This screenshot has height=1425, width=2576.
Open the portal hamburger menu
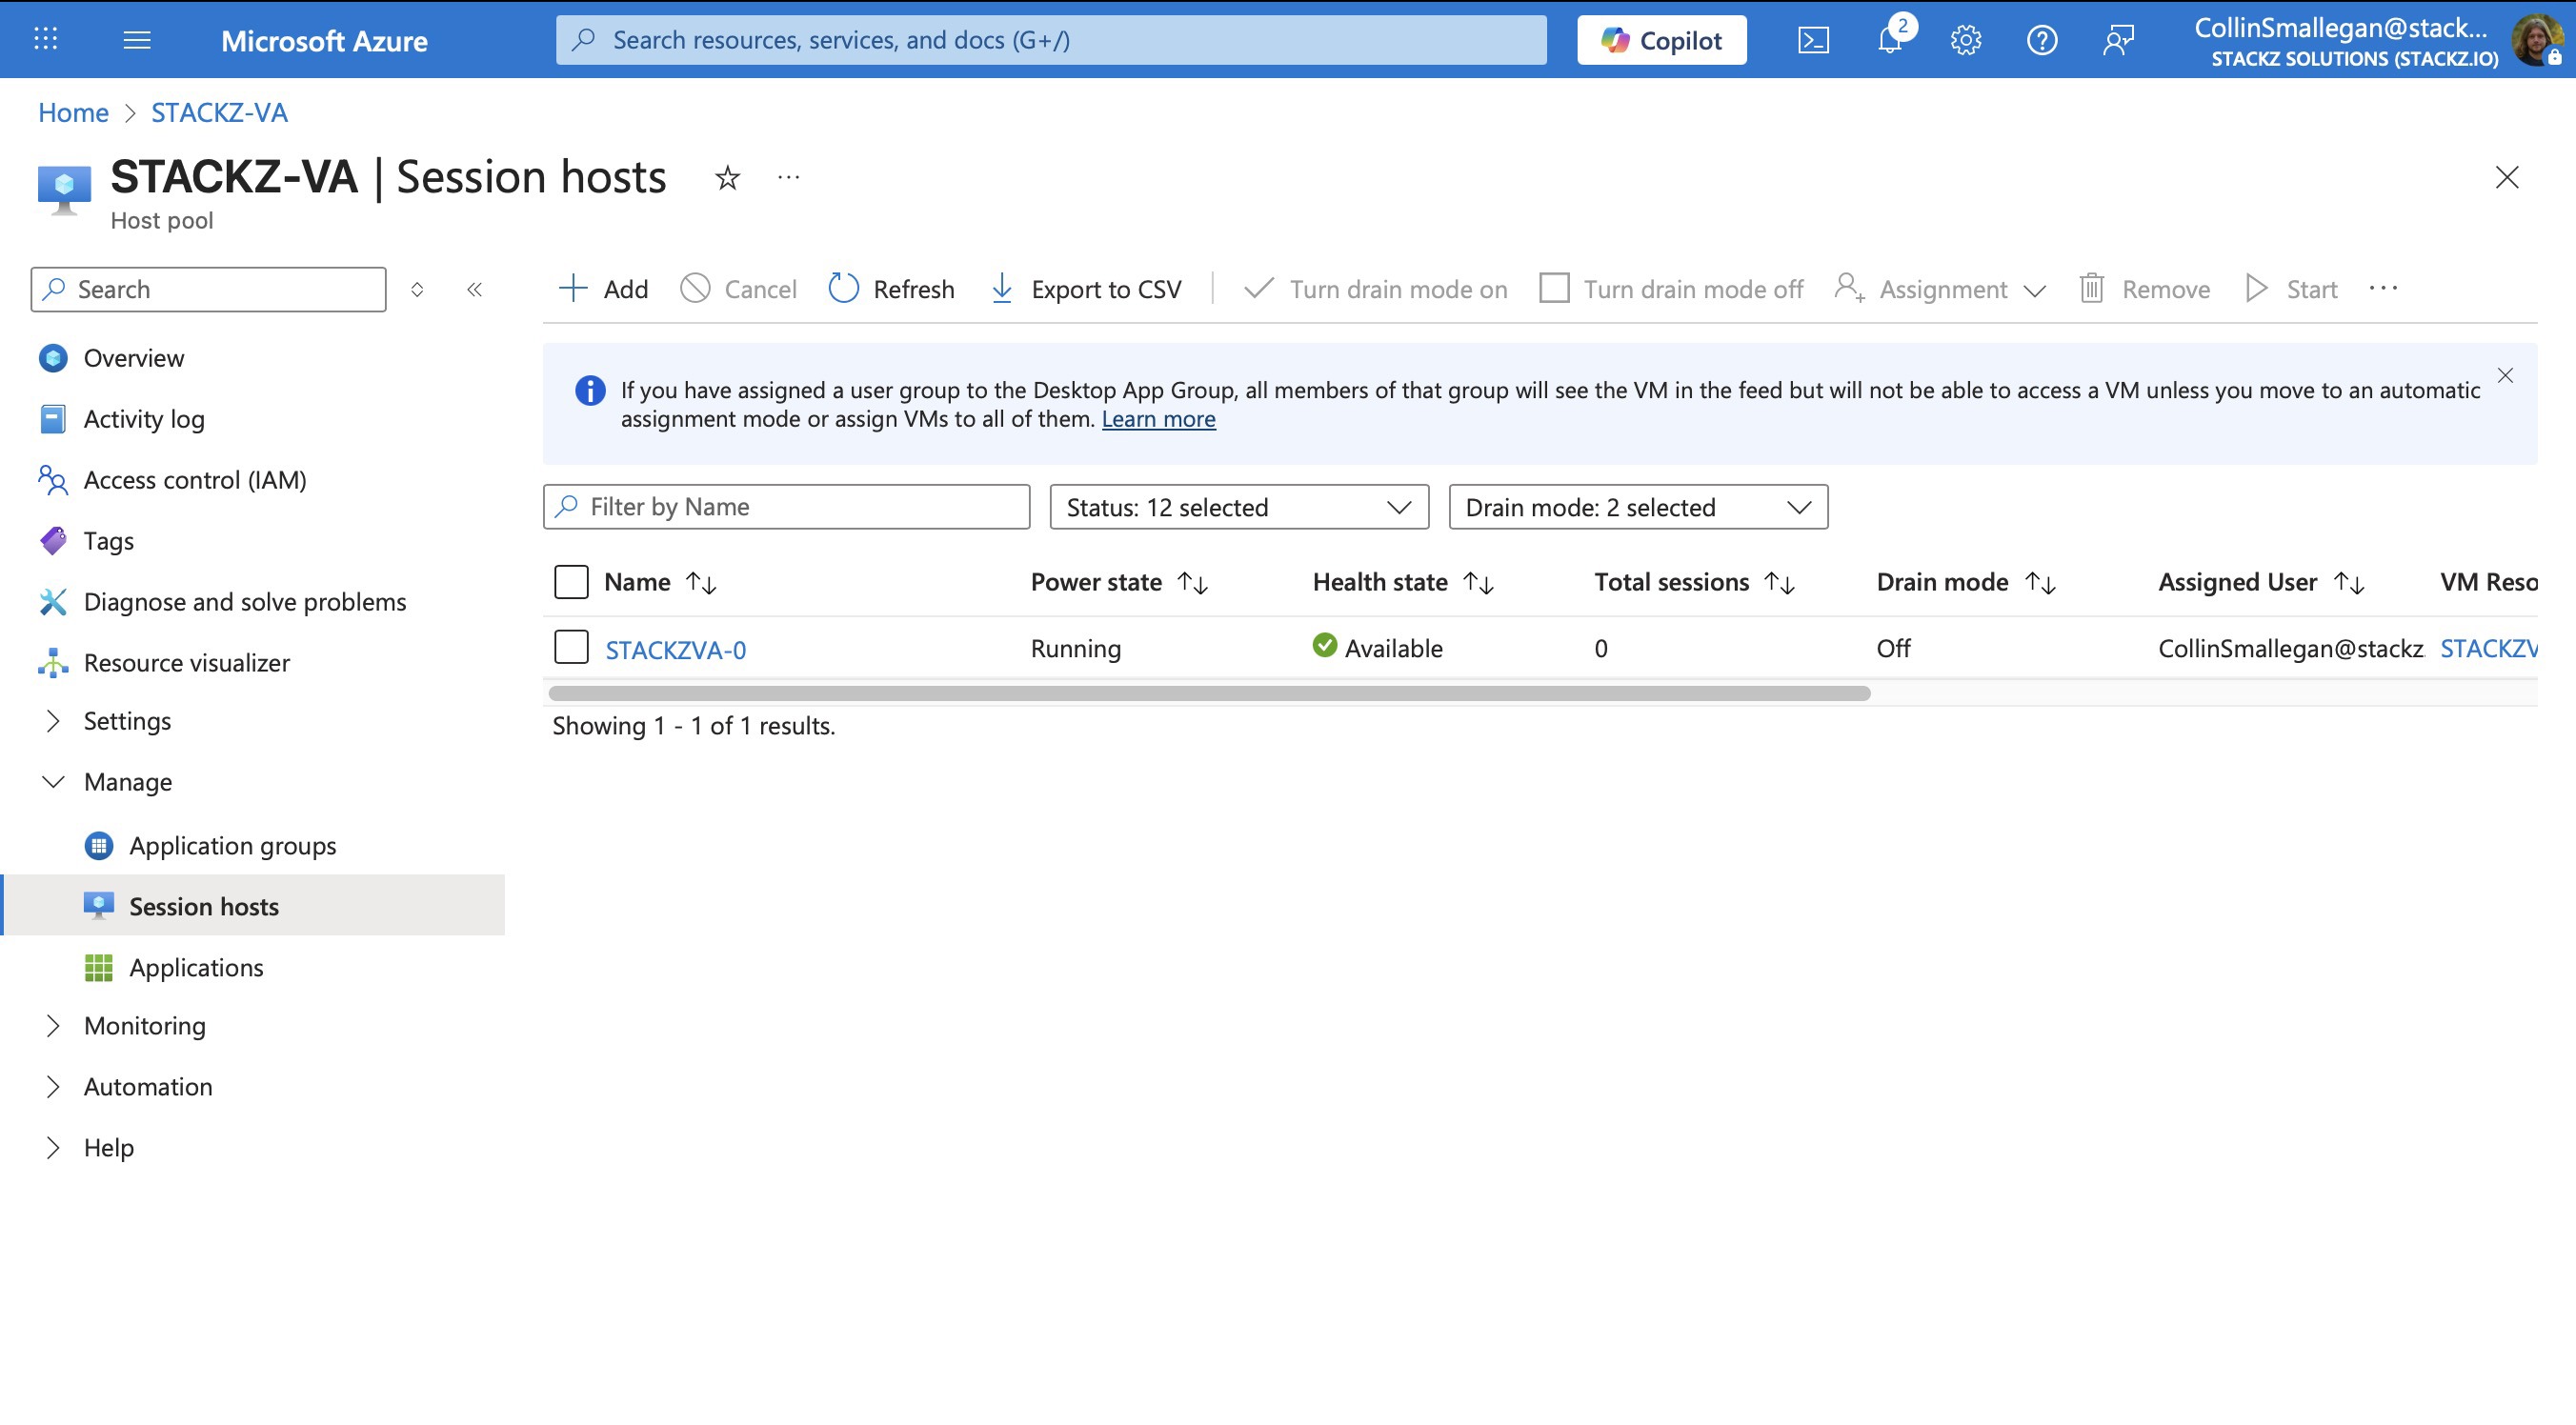pos(137,40)
